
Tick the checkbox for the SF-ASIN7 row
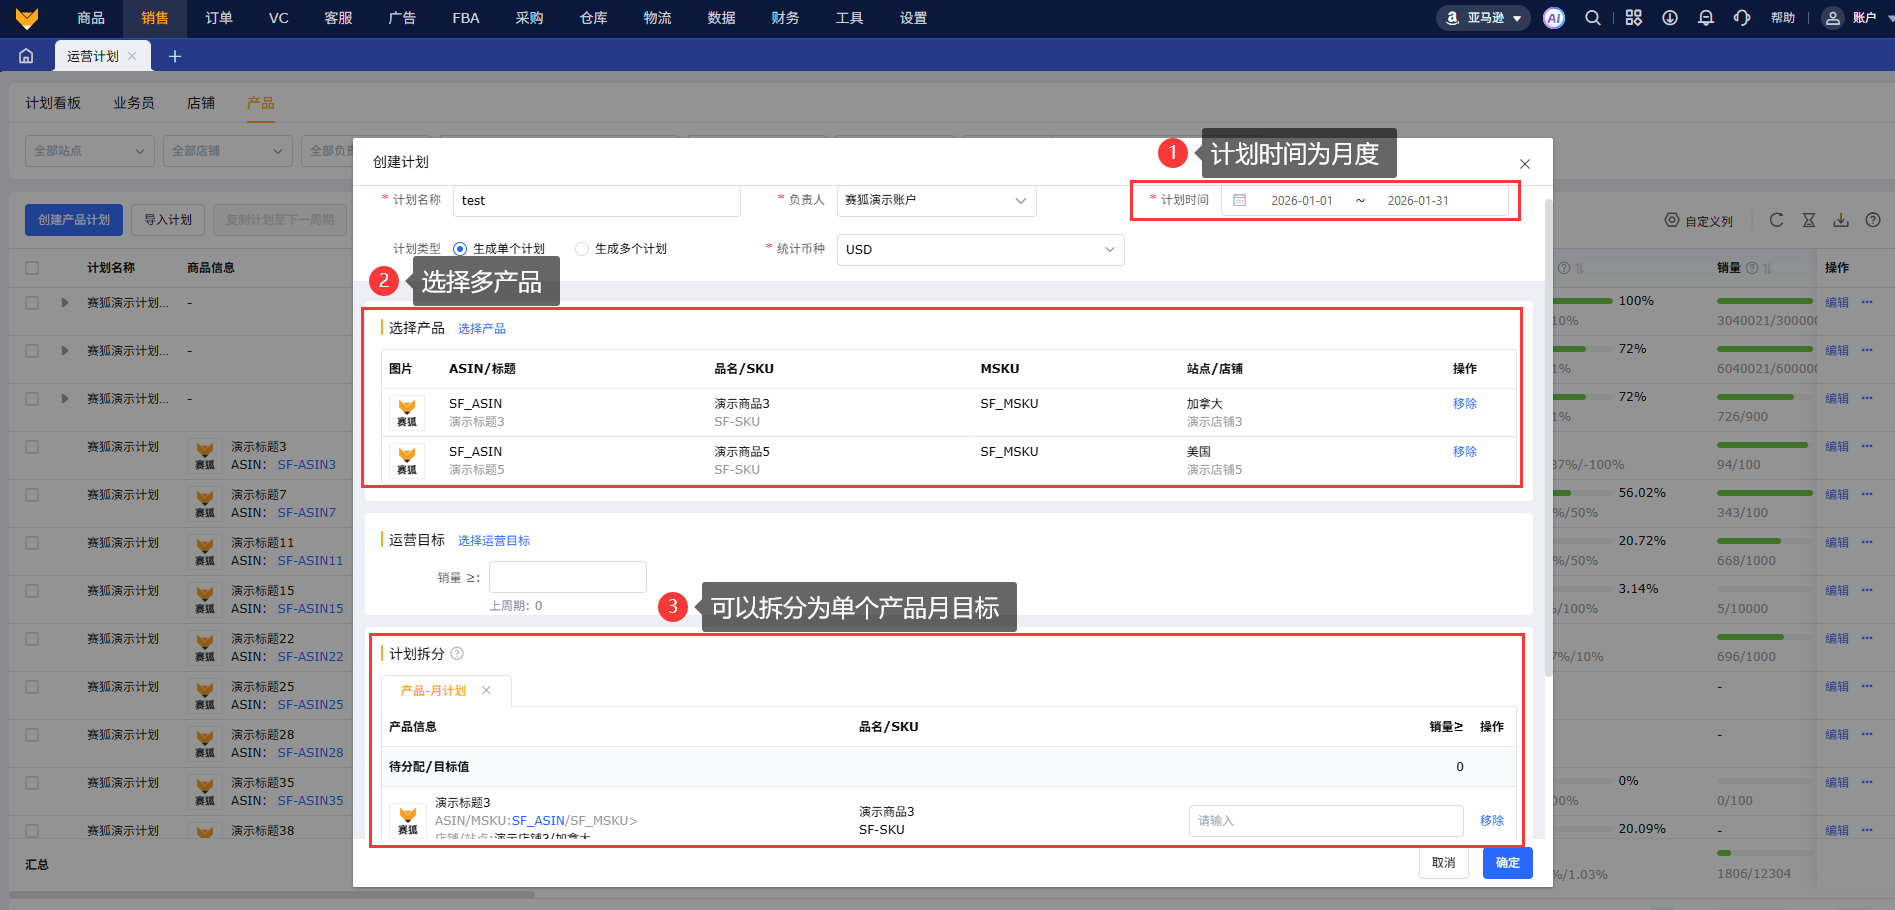tap(32, 495)
